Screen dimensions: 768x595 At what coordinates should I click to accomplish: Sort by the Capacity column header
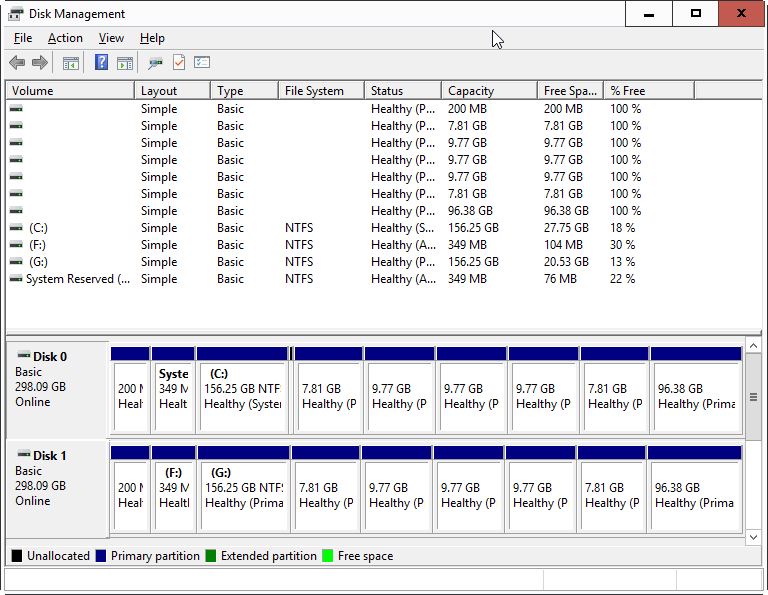(489, 91)
